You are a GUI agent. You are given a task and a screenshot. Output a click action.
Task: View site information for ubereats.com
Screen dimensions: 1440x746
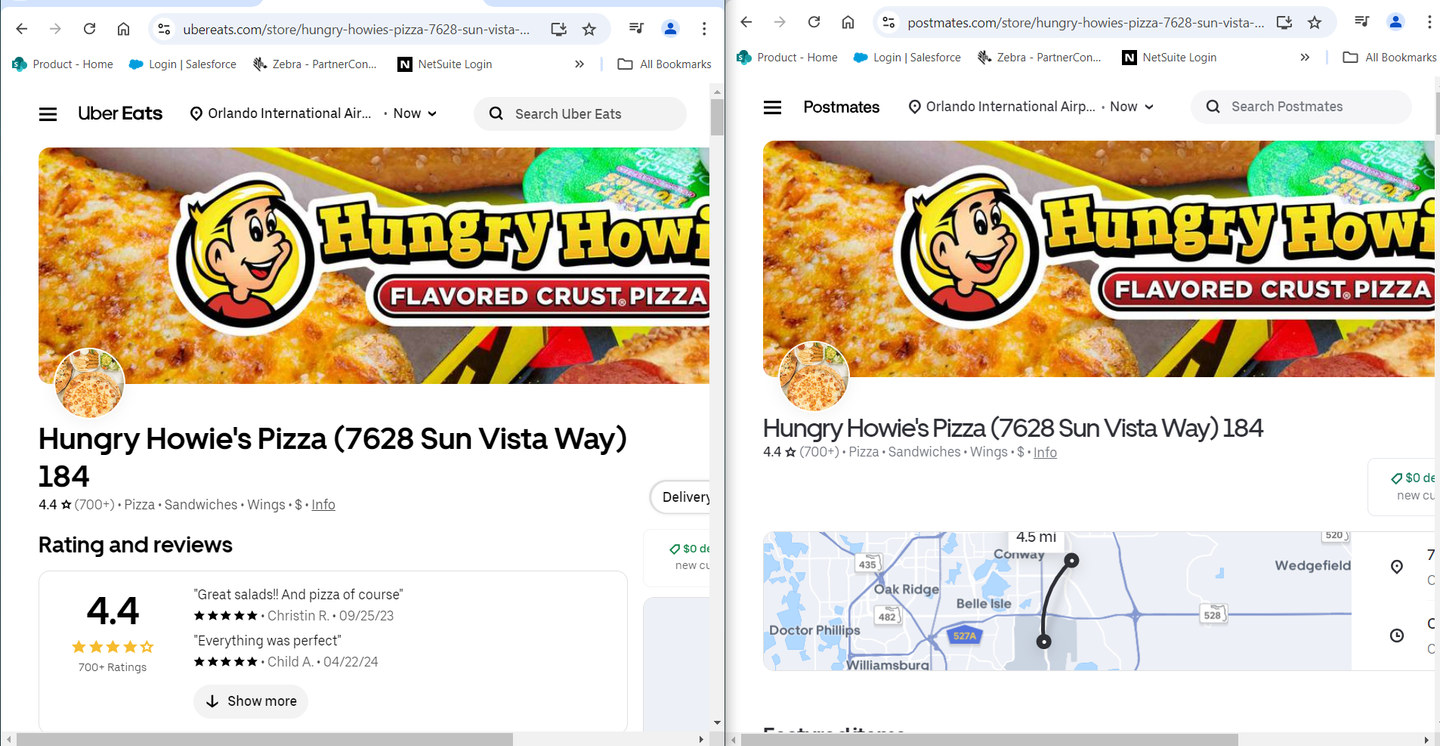(x=165, y=29)
